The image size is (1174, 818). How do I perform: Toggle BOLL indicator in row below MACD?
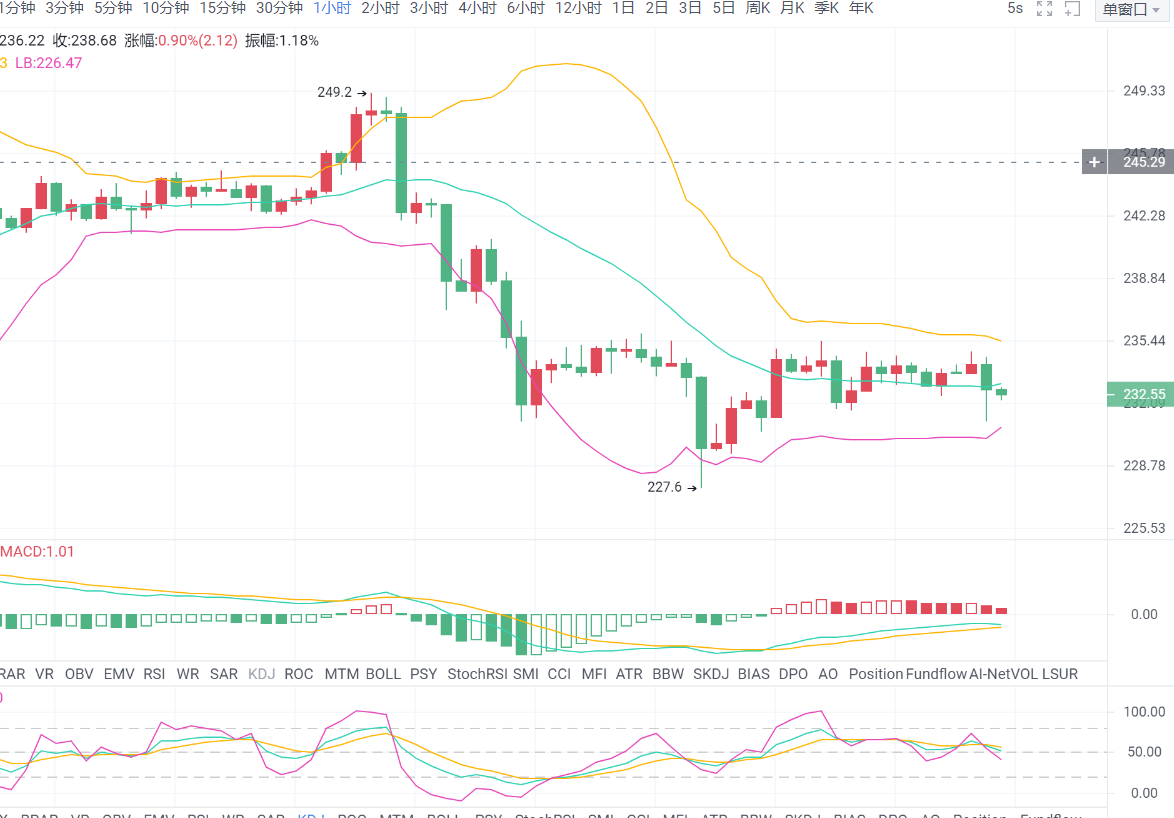383,674
